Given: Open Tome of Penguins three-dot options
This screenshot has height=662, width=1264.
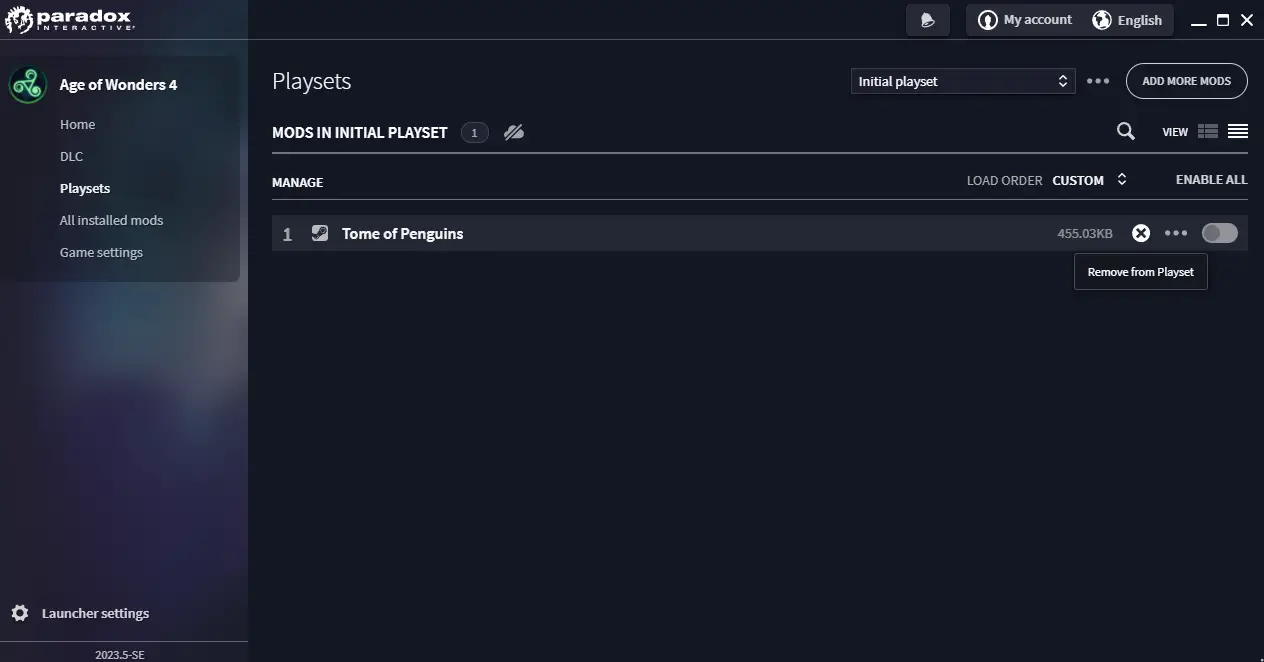Looking at the screenshot, I should click(x=1176, y=233).
